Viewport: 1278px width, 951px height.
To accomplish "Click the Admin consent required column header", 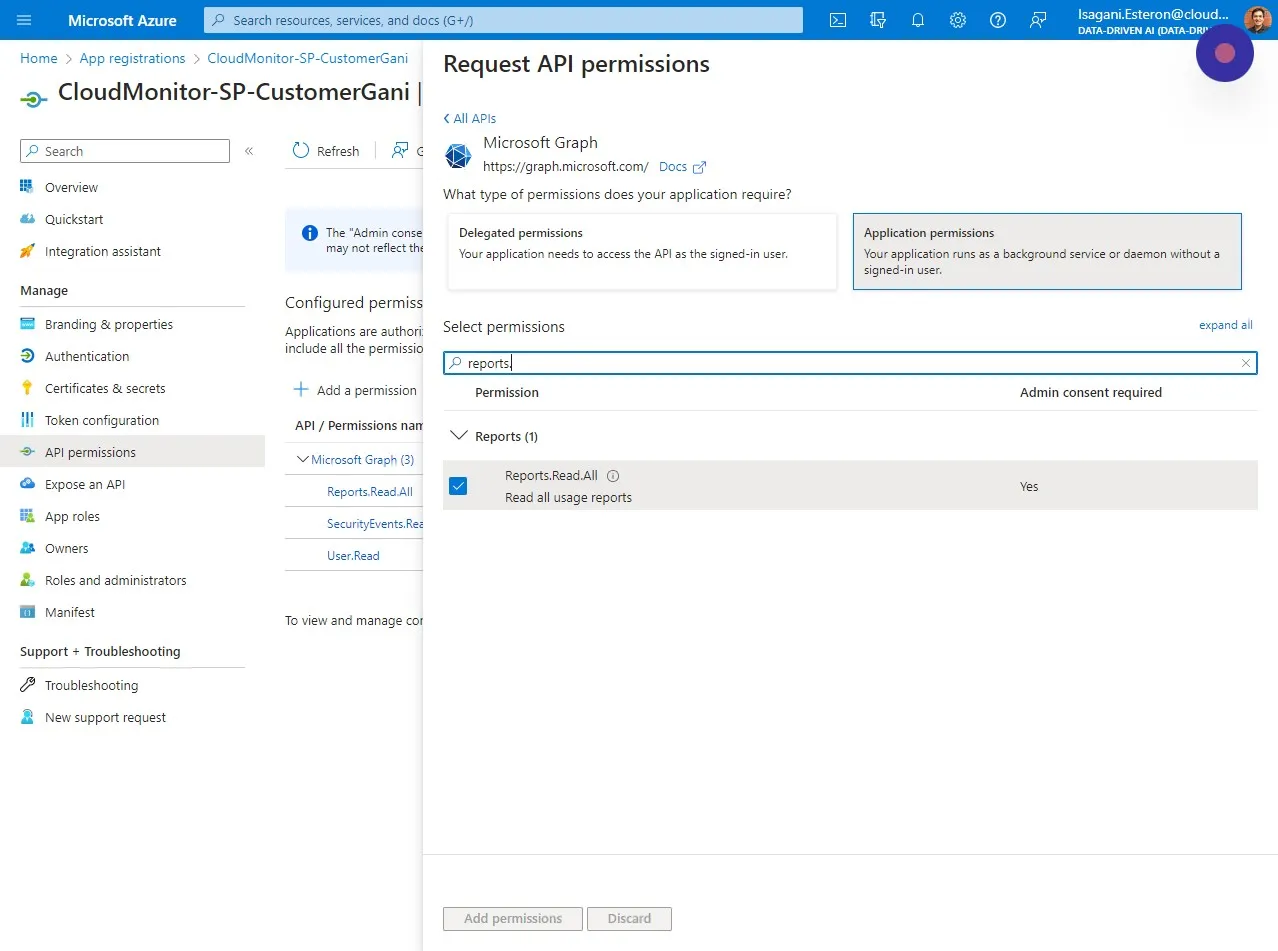I will pyautogui.click(x=1091, y=392).
